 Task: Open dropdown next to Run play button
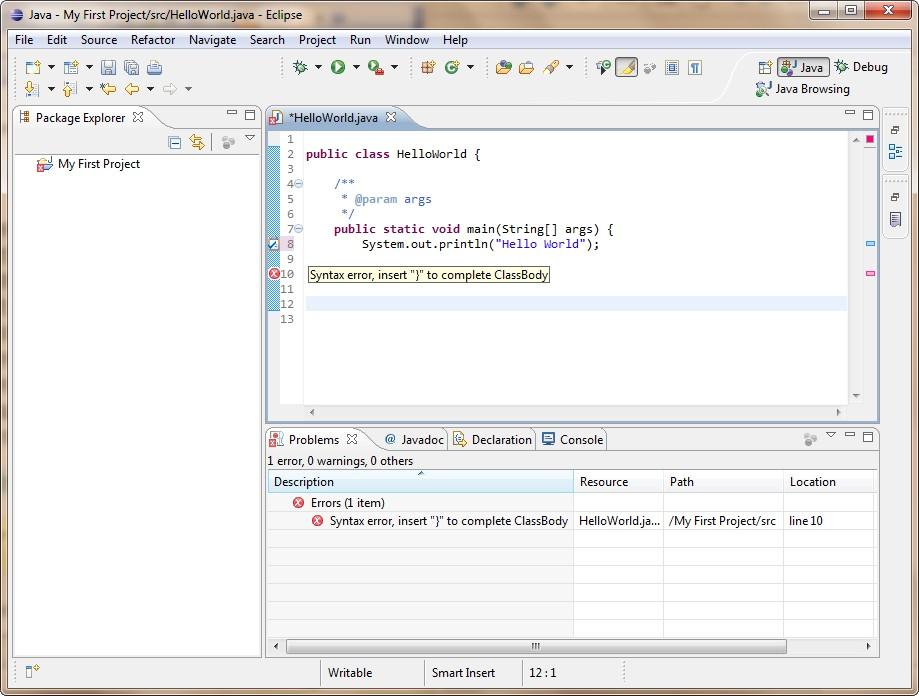tap(356, 67)
